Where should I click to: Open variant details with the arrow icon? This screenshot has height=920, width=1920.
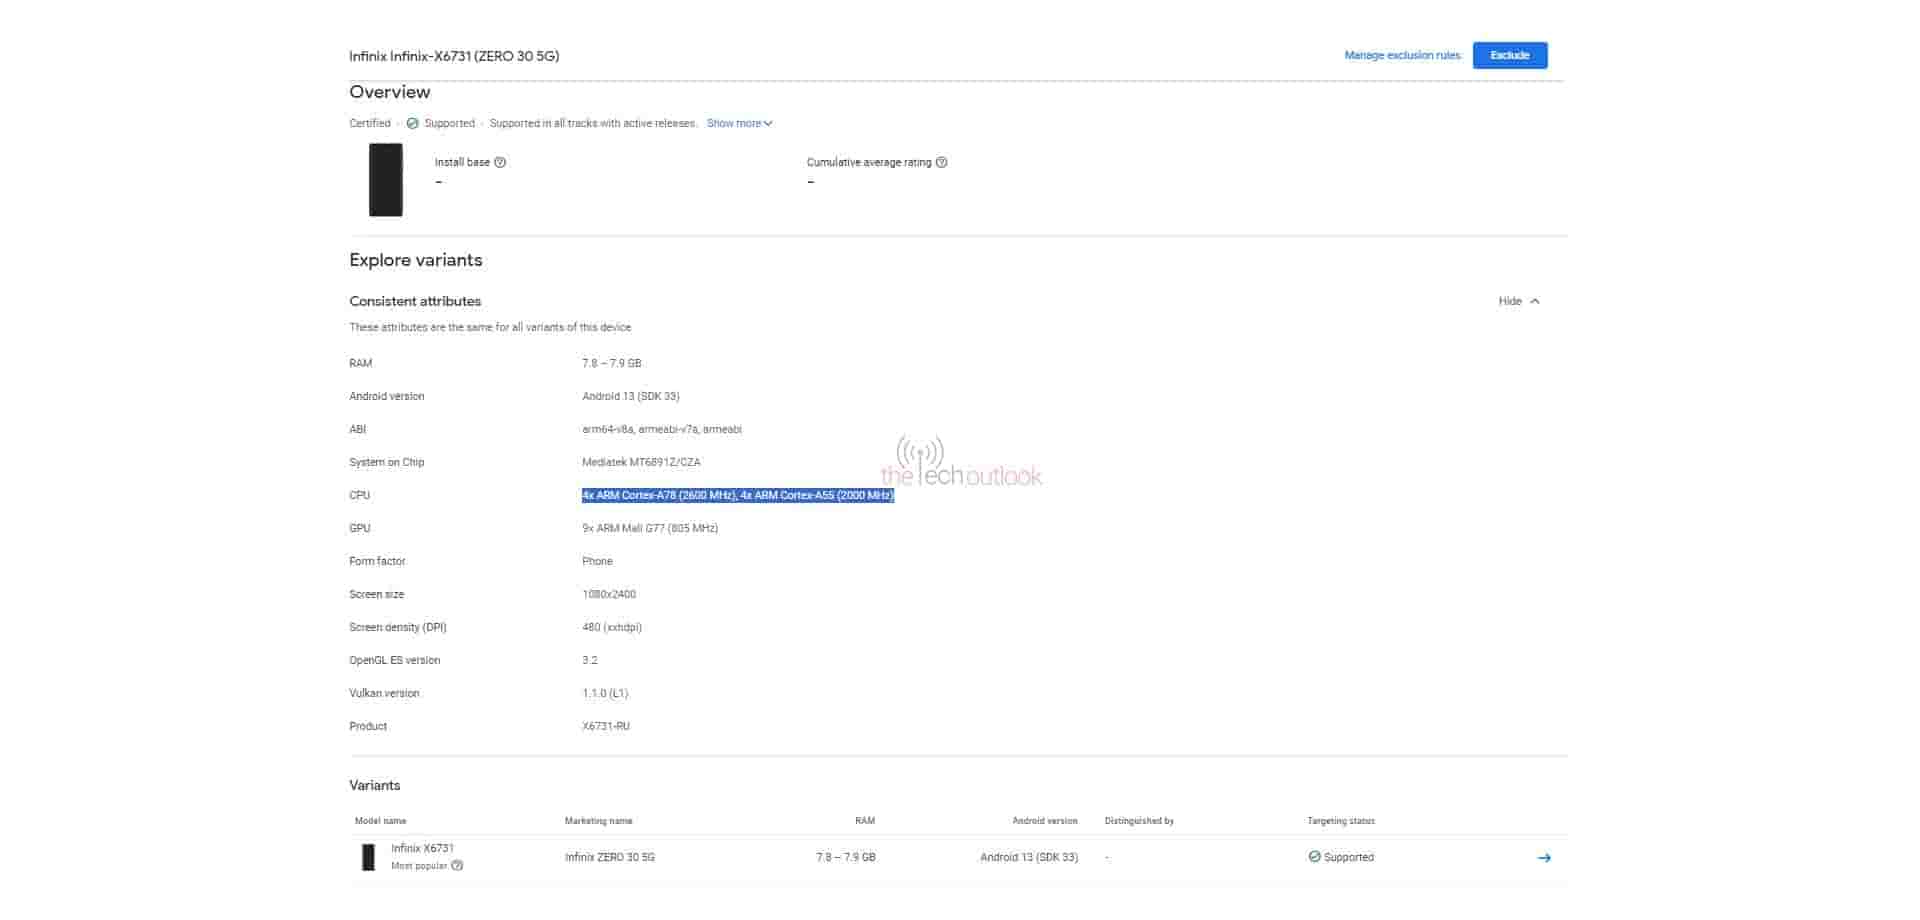(1544, 858)
